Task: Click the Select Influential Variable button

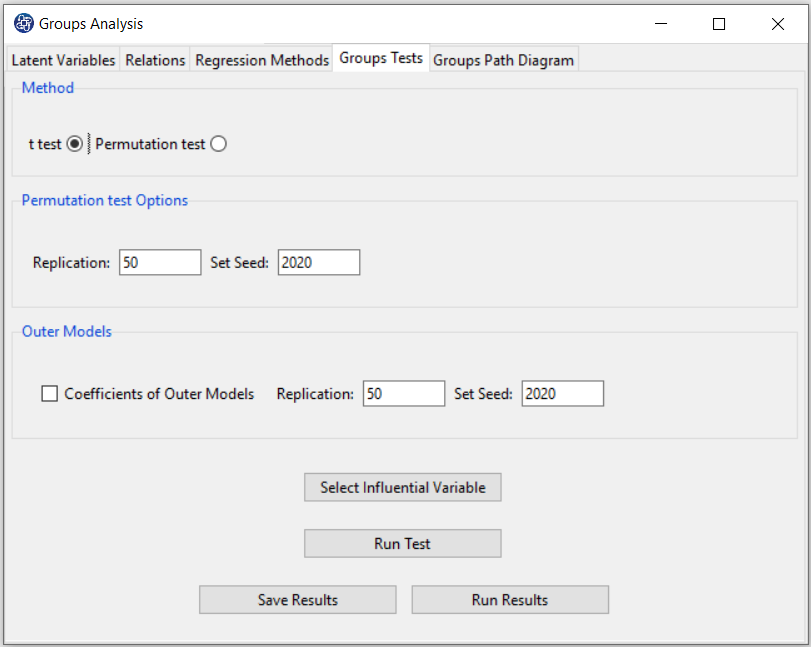Action: [402, 487]
